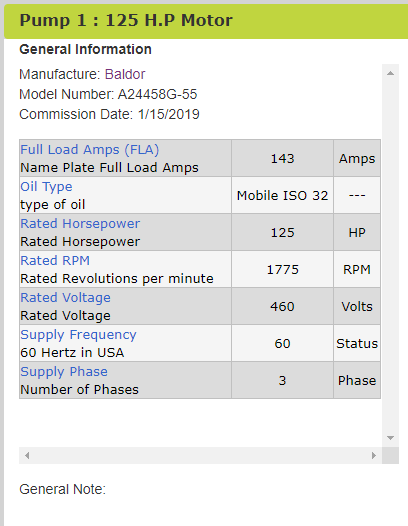Click the horizontal scrollbar track
This screenshot has width=408, height=526.
point(200,455)
